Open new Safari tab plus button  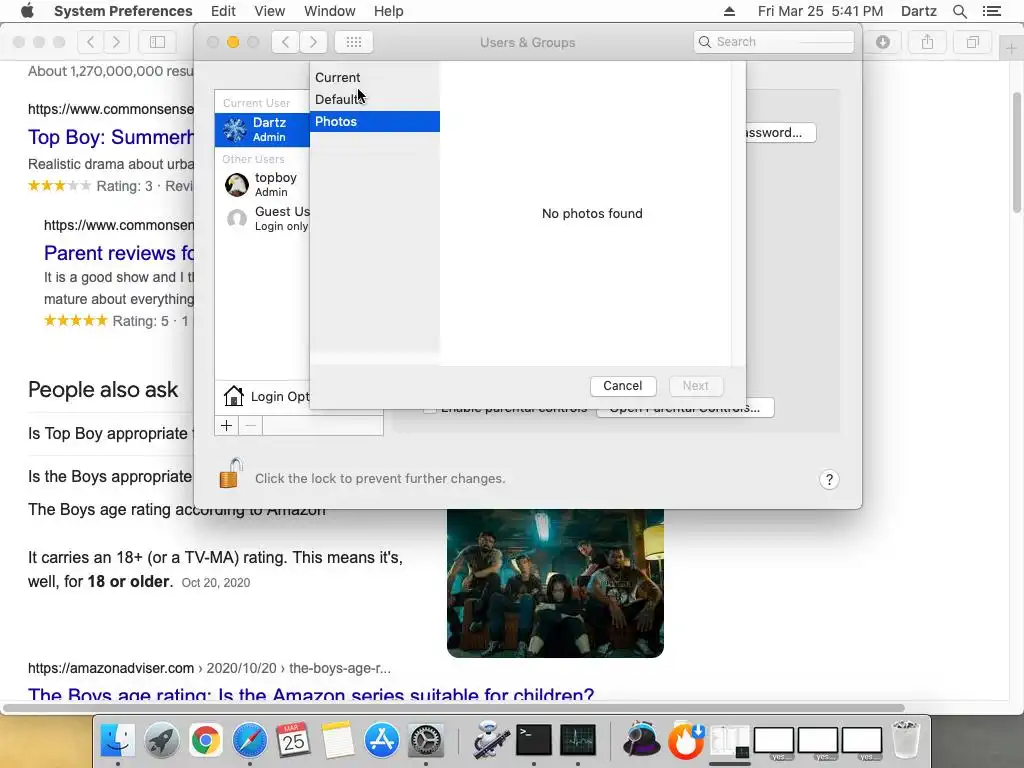click(x=1010, y=48)
